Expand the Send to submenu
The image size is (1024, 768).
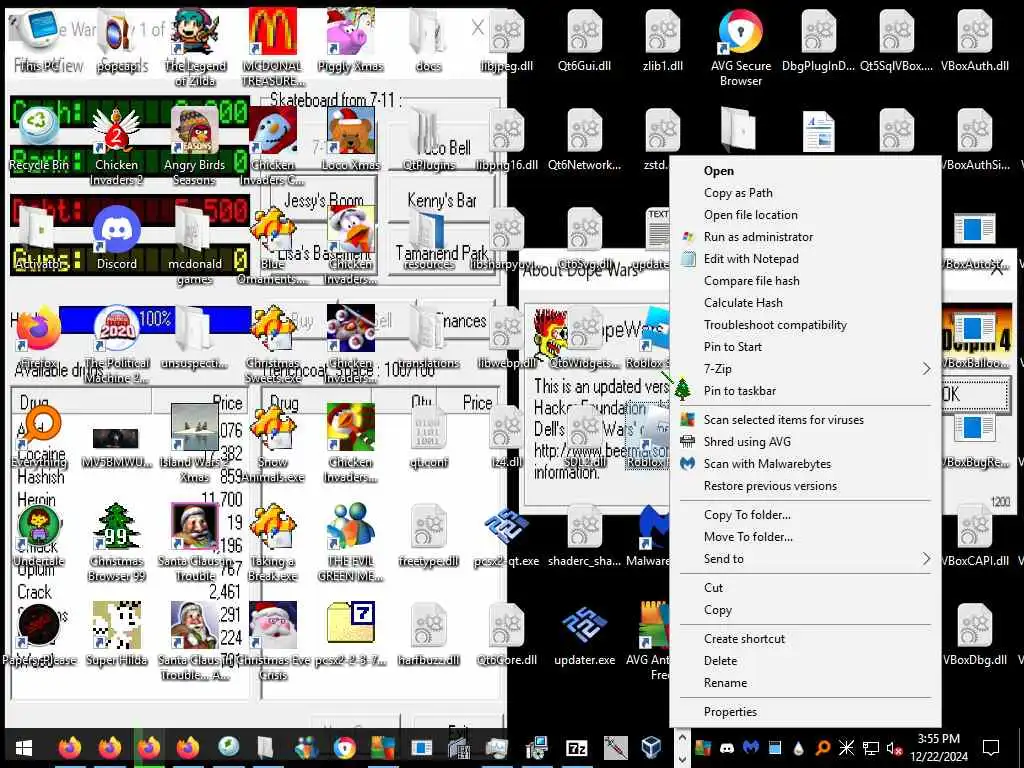806,559
